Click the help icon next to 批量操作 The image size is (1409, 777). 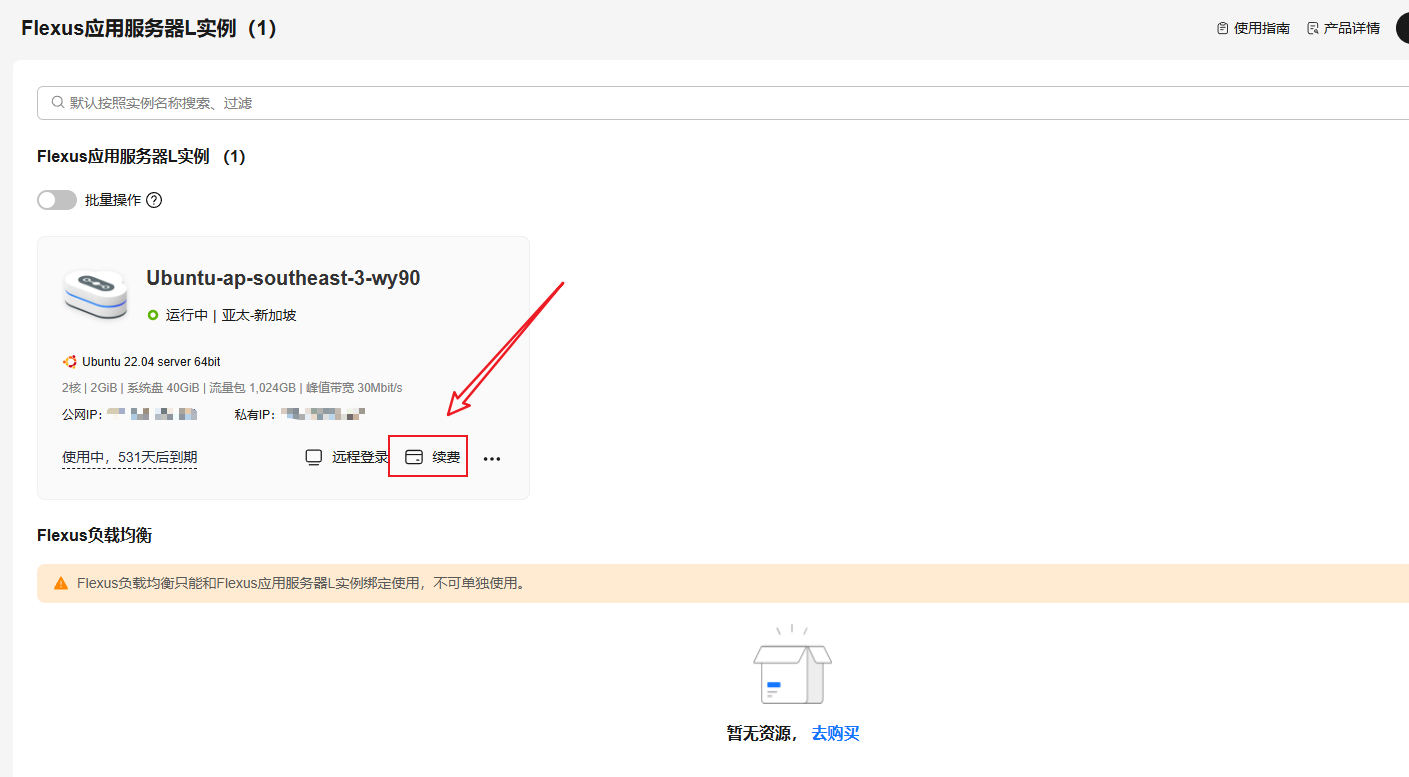pyautogui.click(x=154, y=200)
